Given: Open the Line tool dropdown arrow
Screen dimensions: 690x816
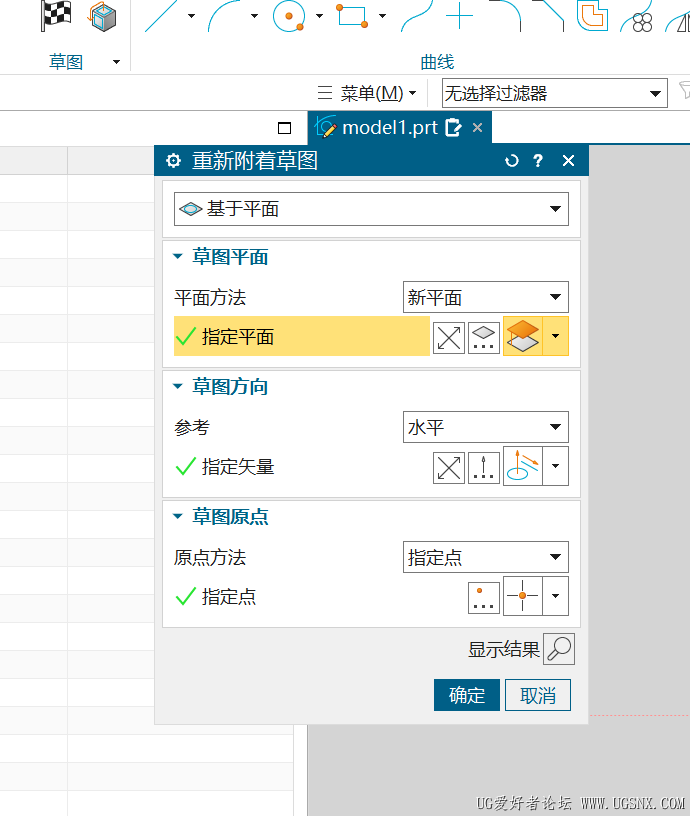Looking at the screenshot, I should pos(191,16).
